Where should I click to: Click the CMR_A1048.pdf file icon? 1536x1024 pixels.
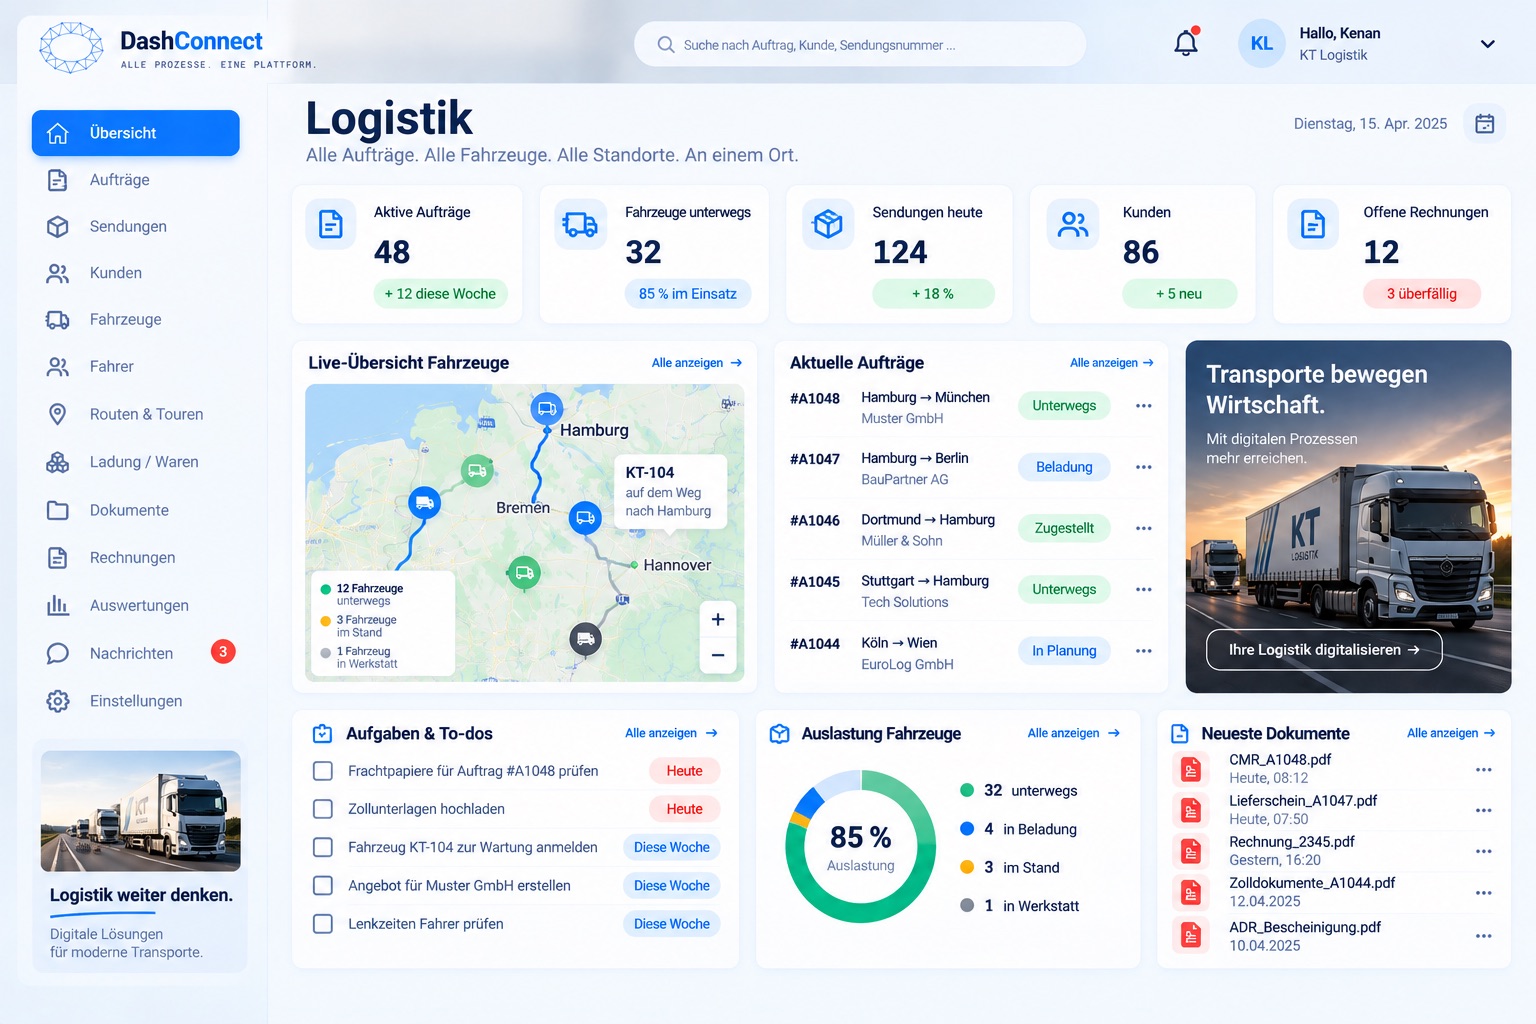1190,769
